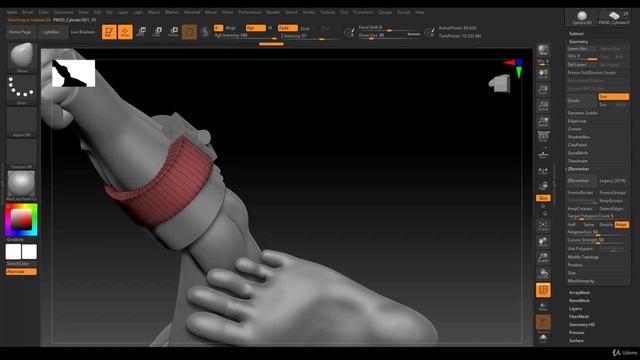
Task: Toggle the Adapt option in ZRemesher
Action: click(621, 225)
